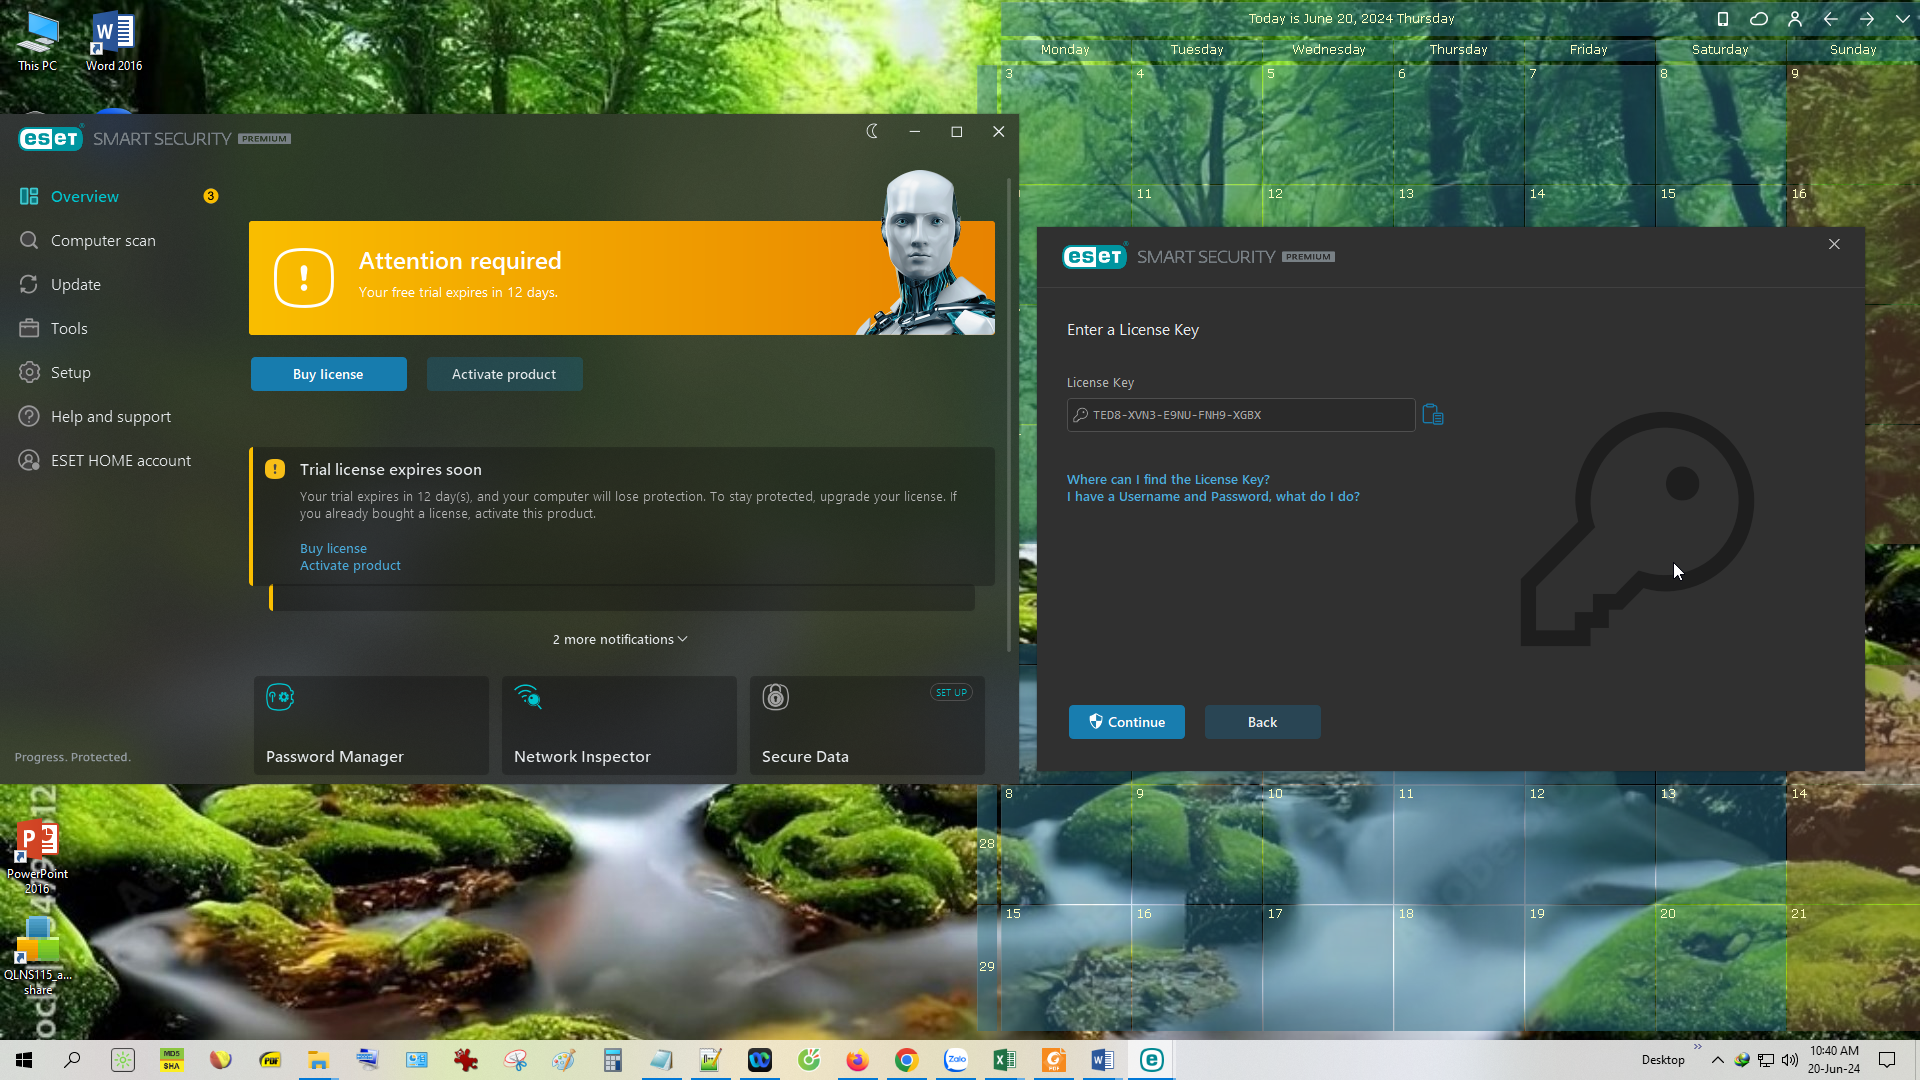This screenshot has height=1080, width=1920.
Task: Open the Network Inspector tile
Action: pos(619,725)
